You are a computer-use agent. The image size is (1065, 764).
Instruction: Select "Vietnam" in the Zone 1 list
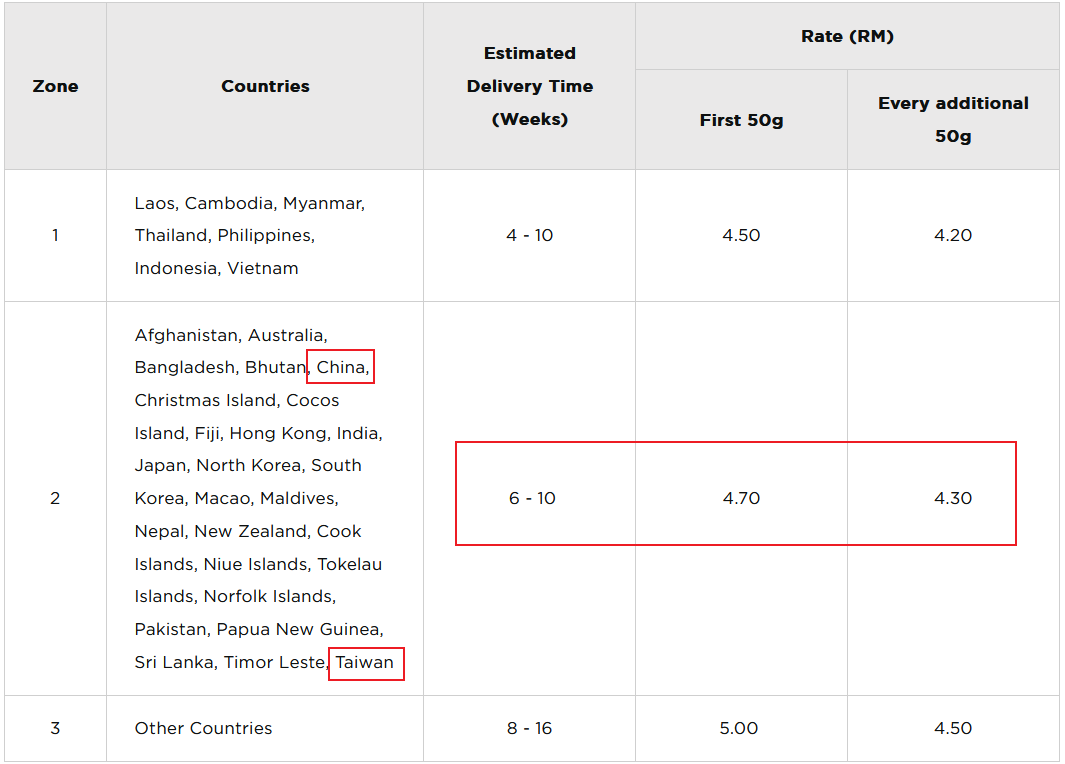263,268
